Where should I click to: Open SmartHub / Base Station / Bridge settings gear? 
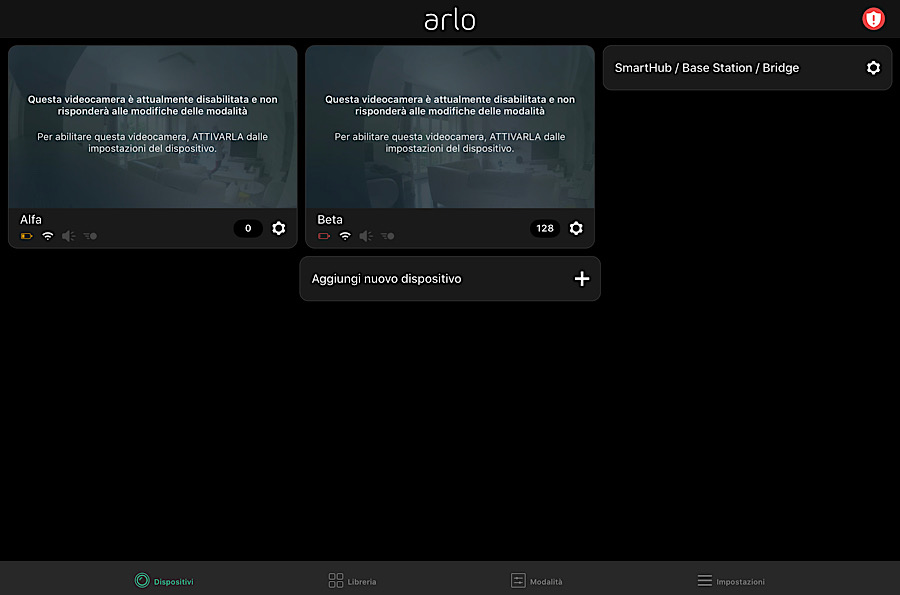click(x=873, y=68)
